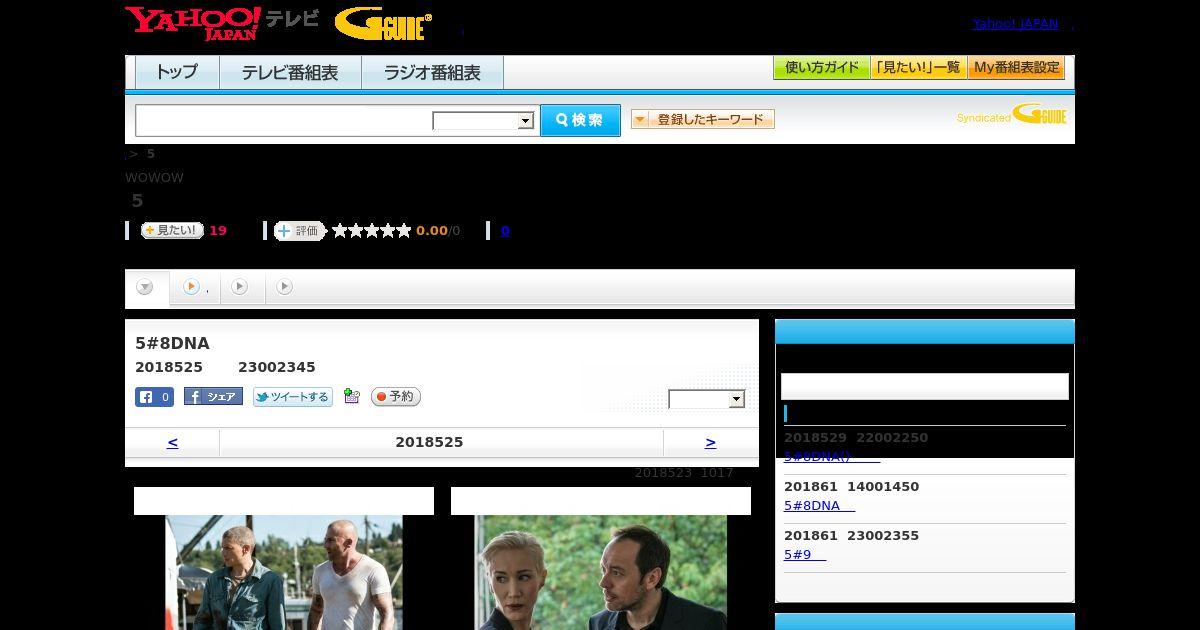Viewport: 1200px width, 630px height.
Task: Open the 5#8DNA link for 201861 14001450
Action: click(819, 506)
